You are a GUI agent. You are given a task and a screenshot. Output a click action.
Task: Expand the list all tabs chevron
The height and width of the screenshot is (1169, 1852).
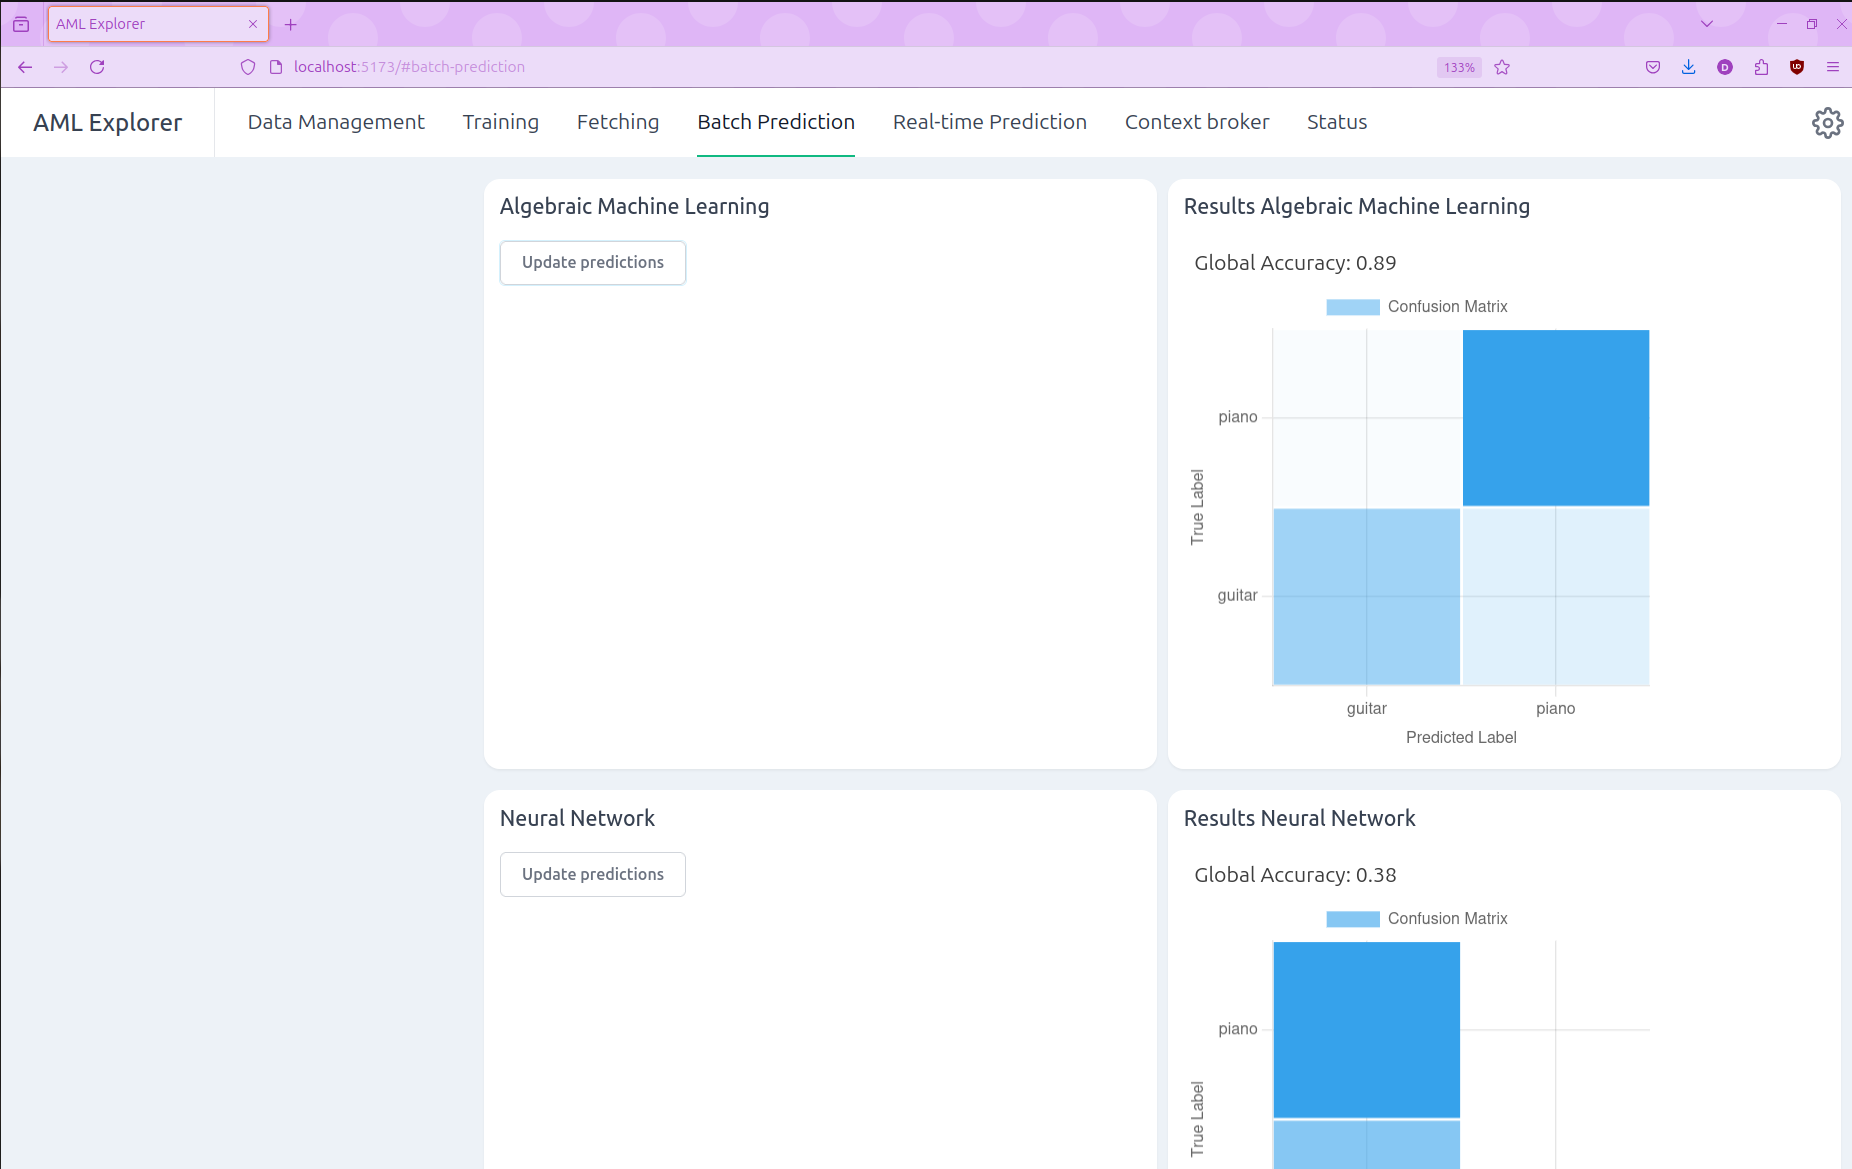(x=1707, y=24)
